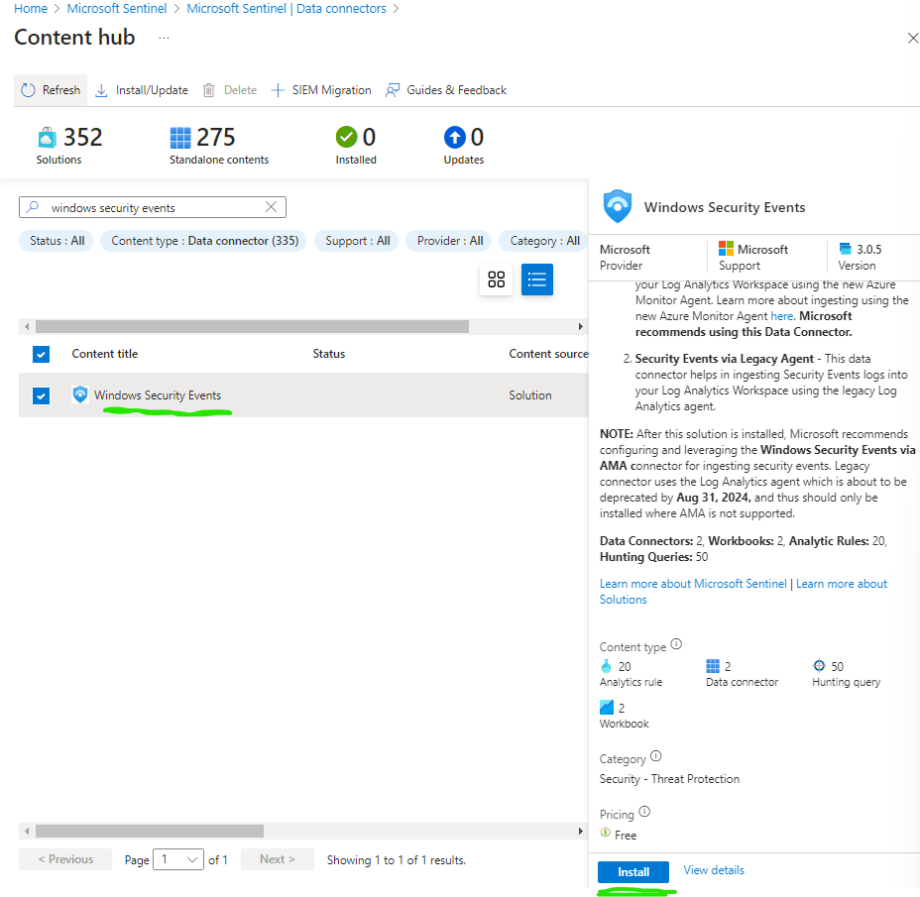920x897 pixels.
Task: Click the 275 Standalone contents counter
Action: (219, 145)
